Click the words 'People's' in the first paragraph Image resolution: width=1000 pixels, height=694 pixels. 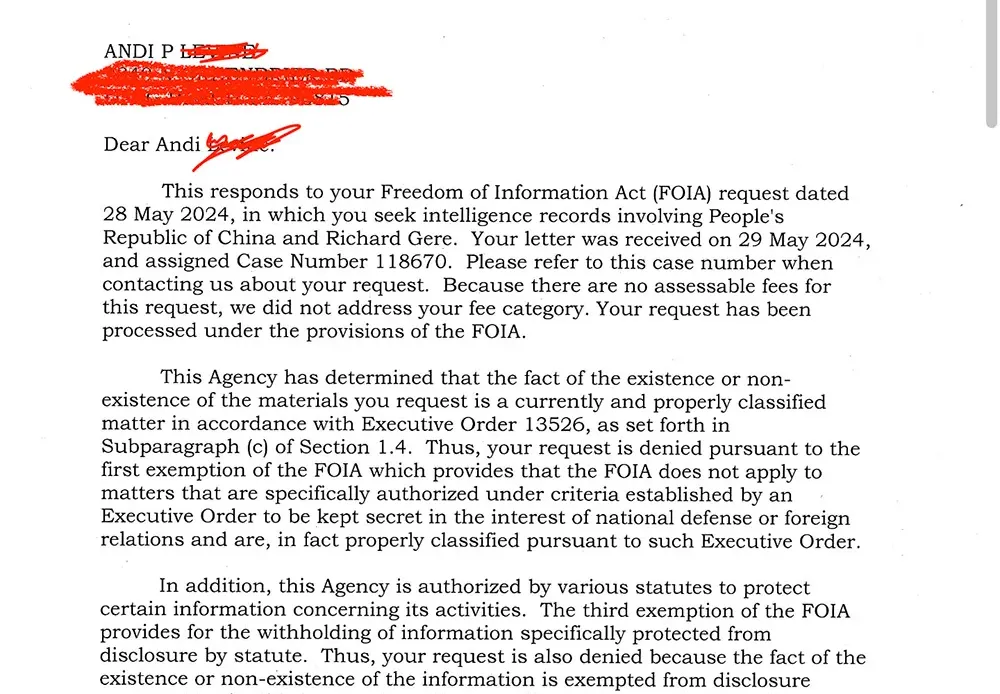746,216
